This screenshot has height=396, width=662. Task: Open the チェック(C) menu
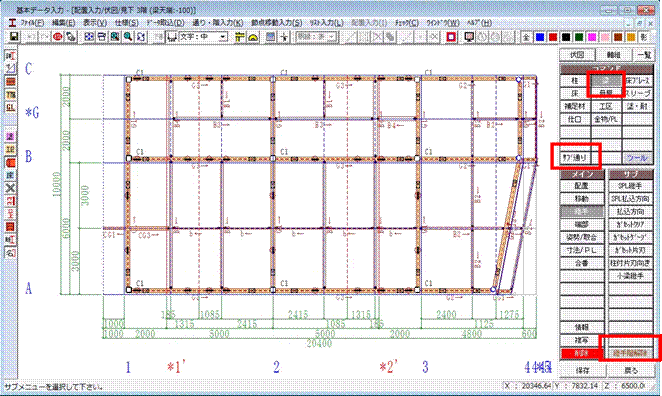[407, 23]
